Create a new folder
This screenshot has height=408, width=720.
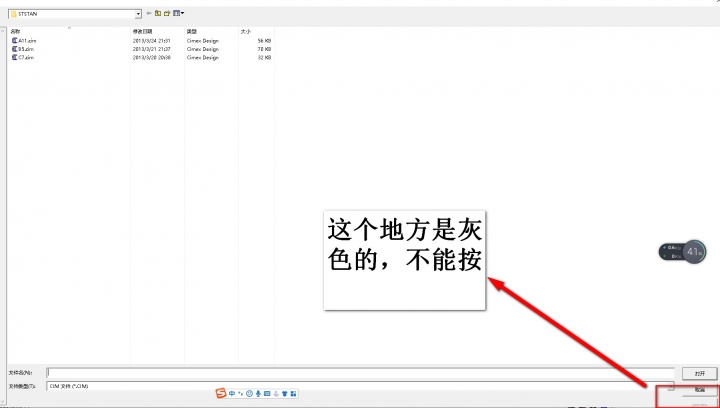[167, 14]
